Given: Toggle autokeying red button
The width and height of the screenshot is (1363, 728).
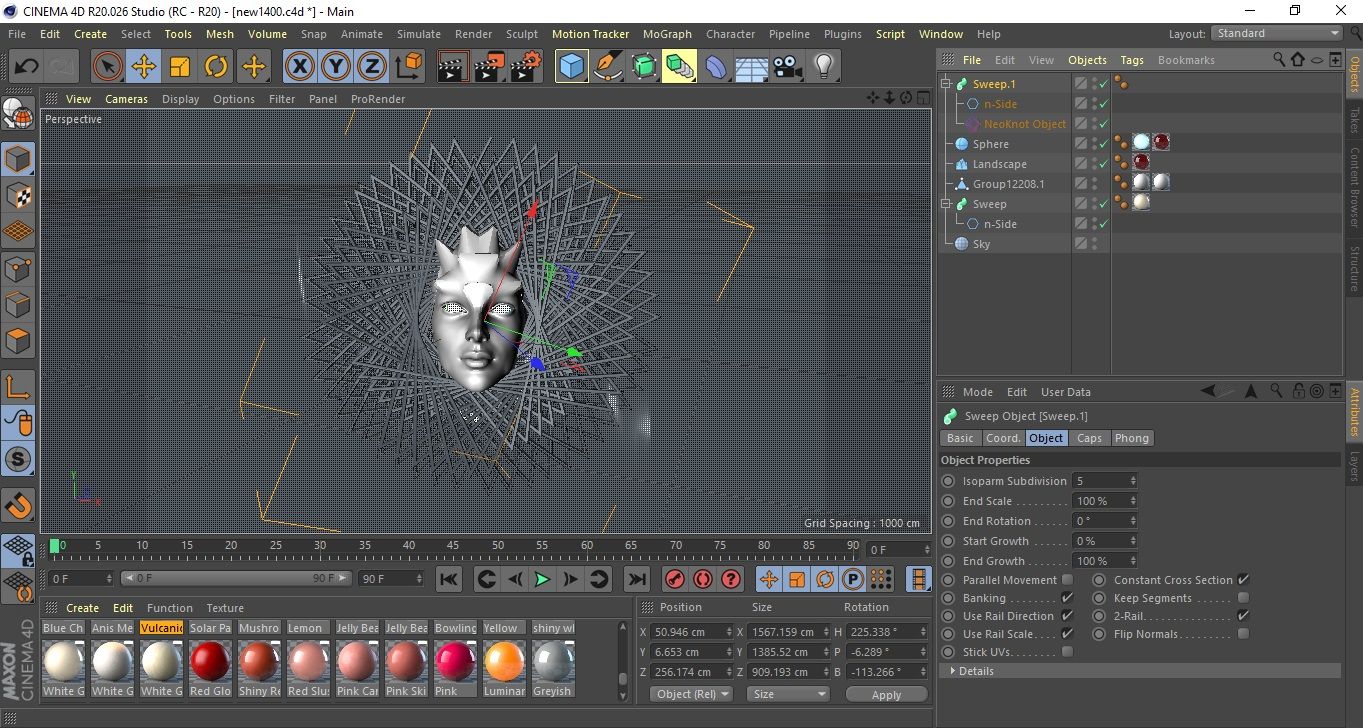Looking at the screenshot, I should (x=702, y=579).
